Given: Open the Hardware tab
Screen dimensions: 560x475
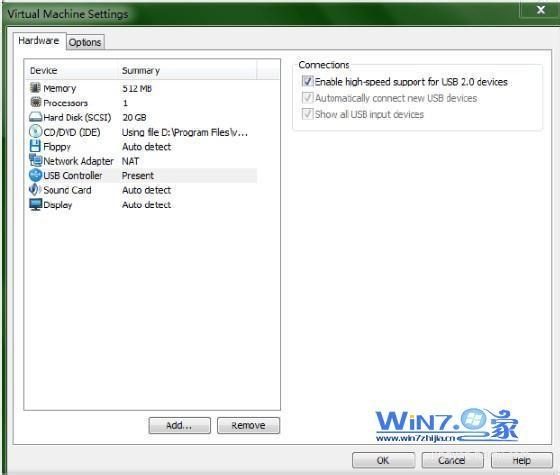Looking at the screenshot, I should click(39, 41).
